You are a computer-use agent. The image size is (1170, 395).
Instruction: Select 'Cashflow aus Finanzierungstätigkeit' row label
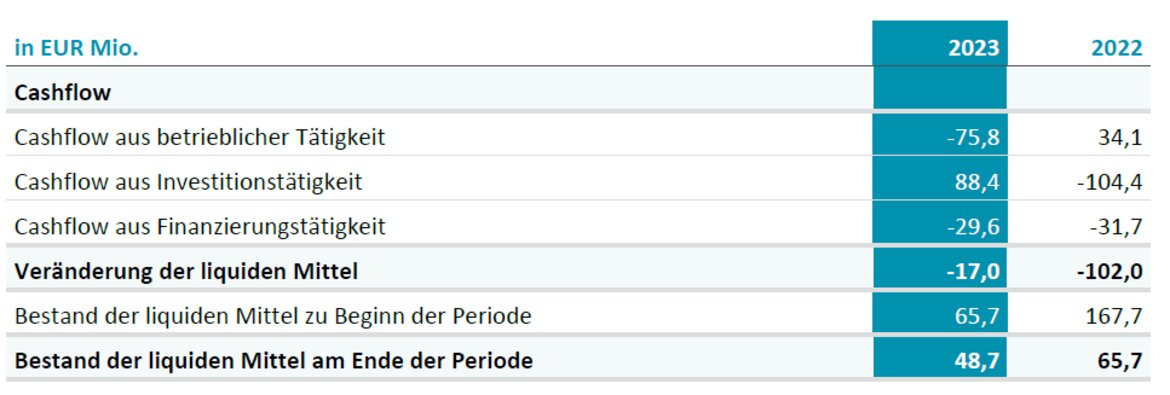point(200,226)
